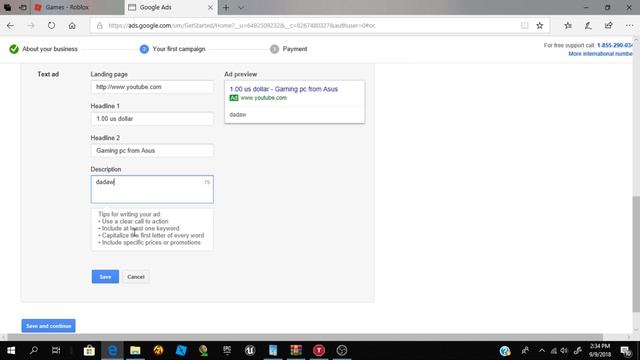Open the browser home page
Image resolution: width=640 pixels, height=360 pixels.
72,25
